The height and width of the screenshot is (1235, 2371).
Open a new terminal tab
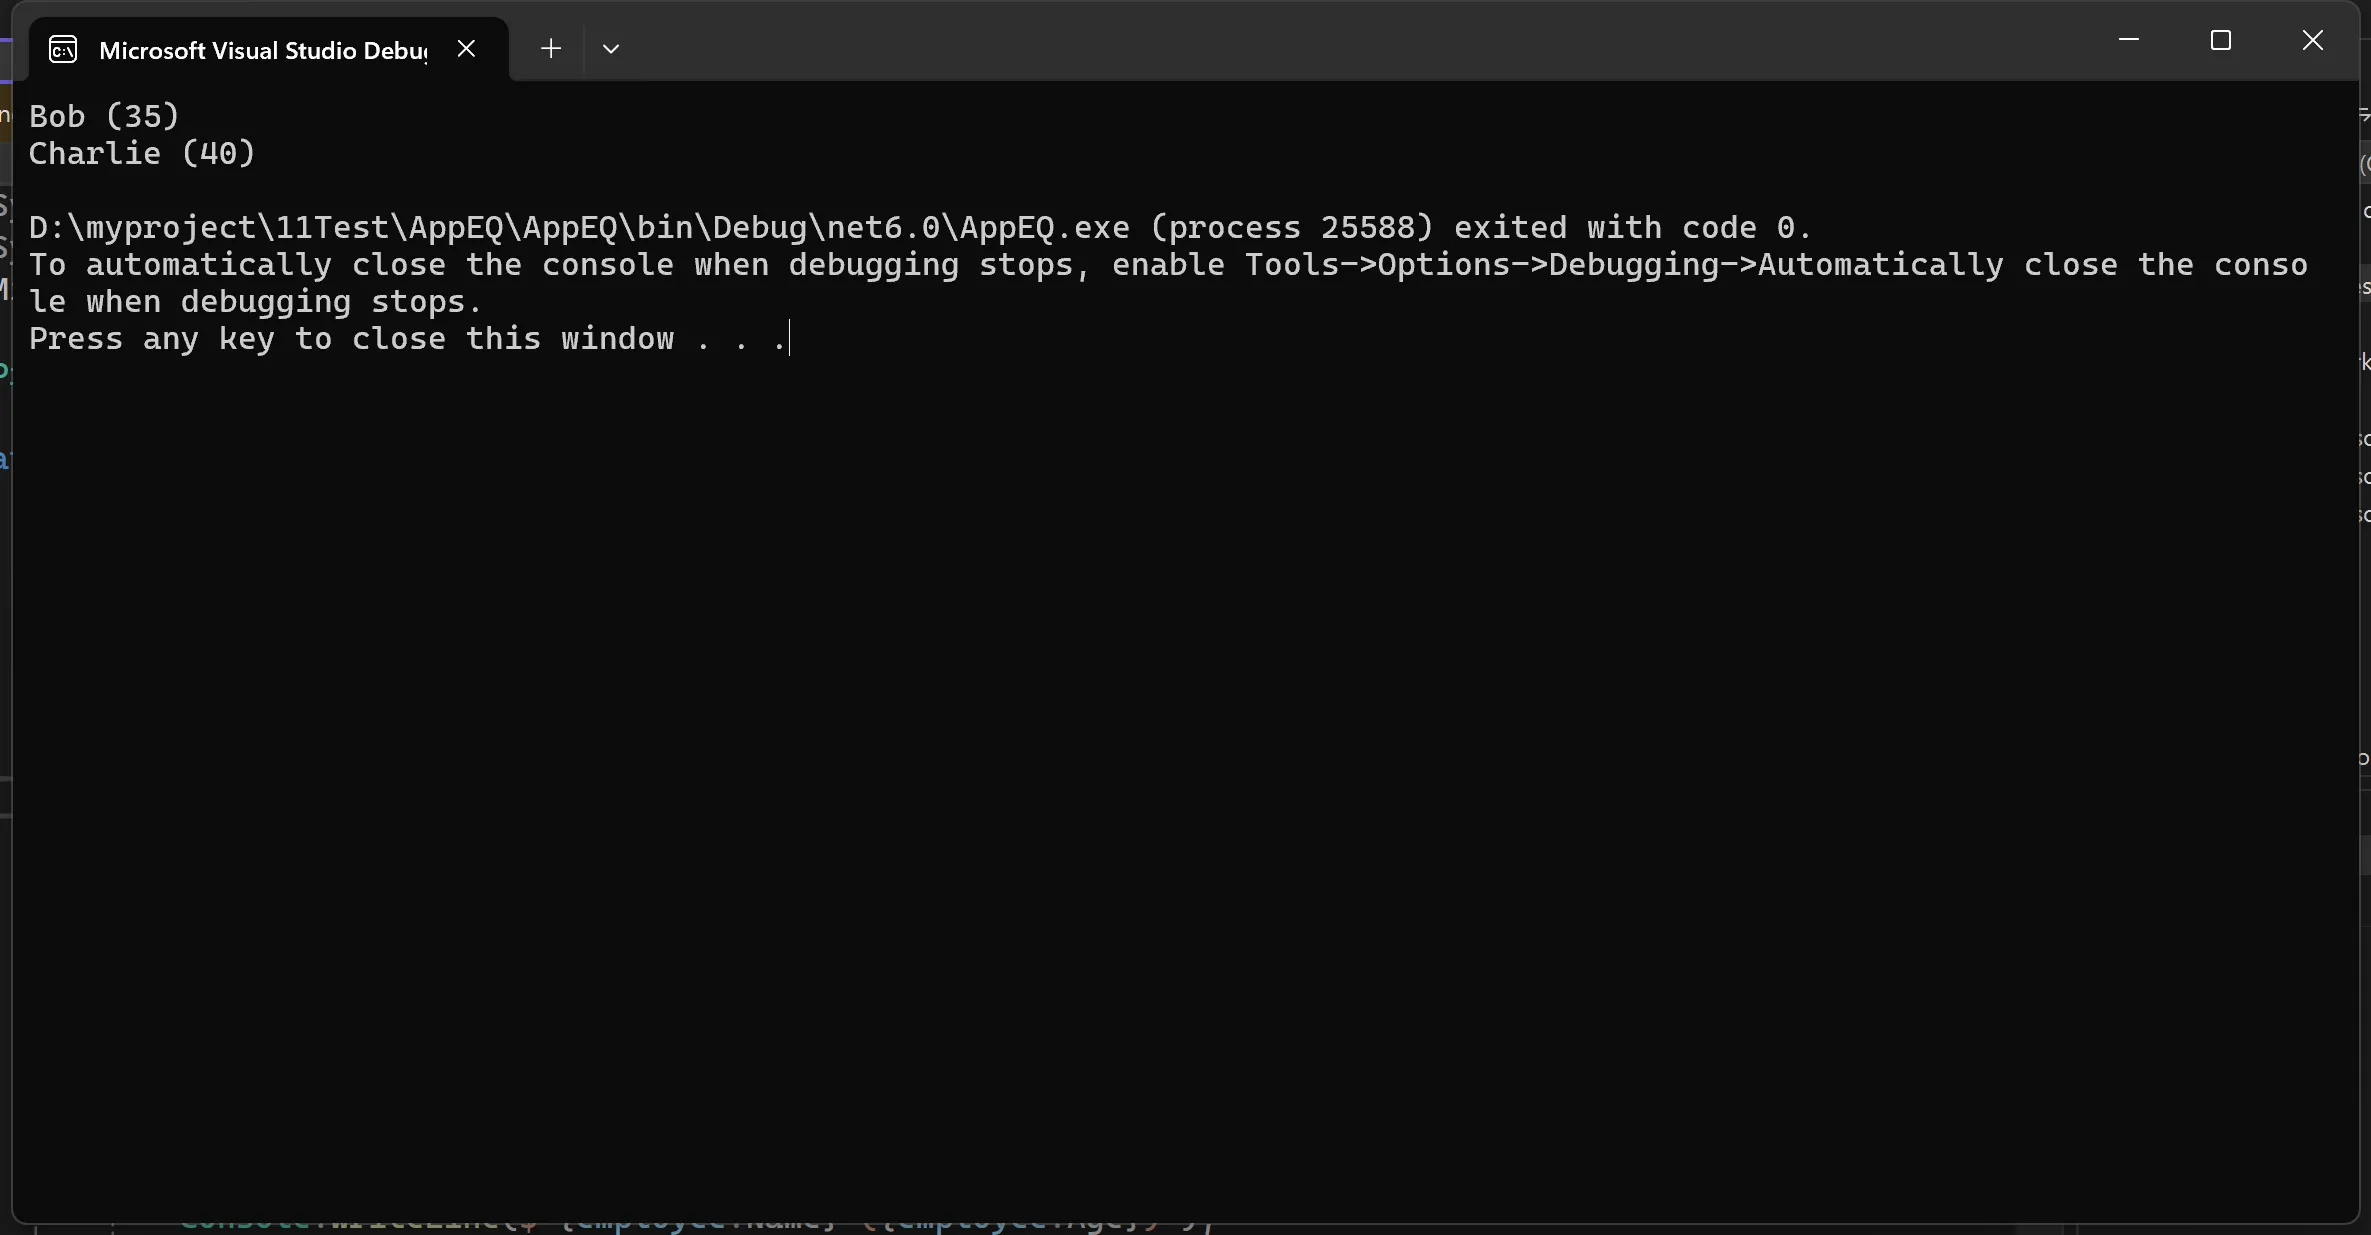click(550, 48)
